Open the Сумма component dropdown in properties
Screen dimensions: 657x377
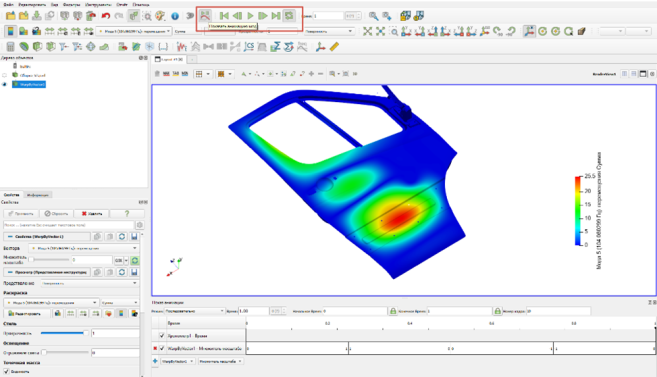120,302
